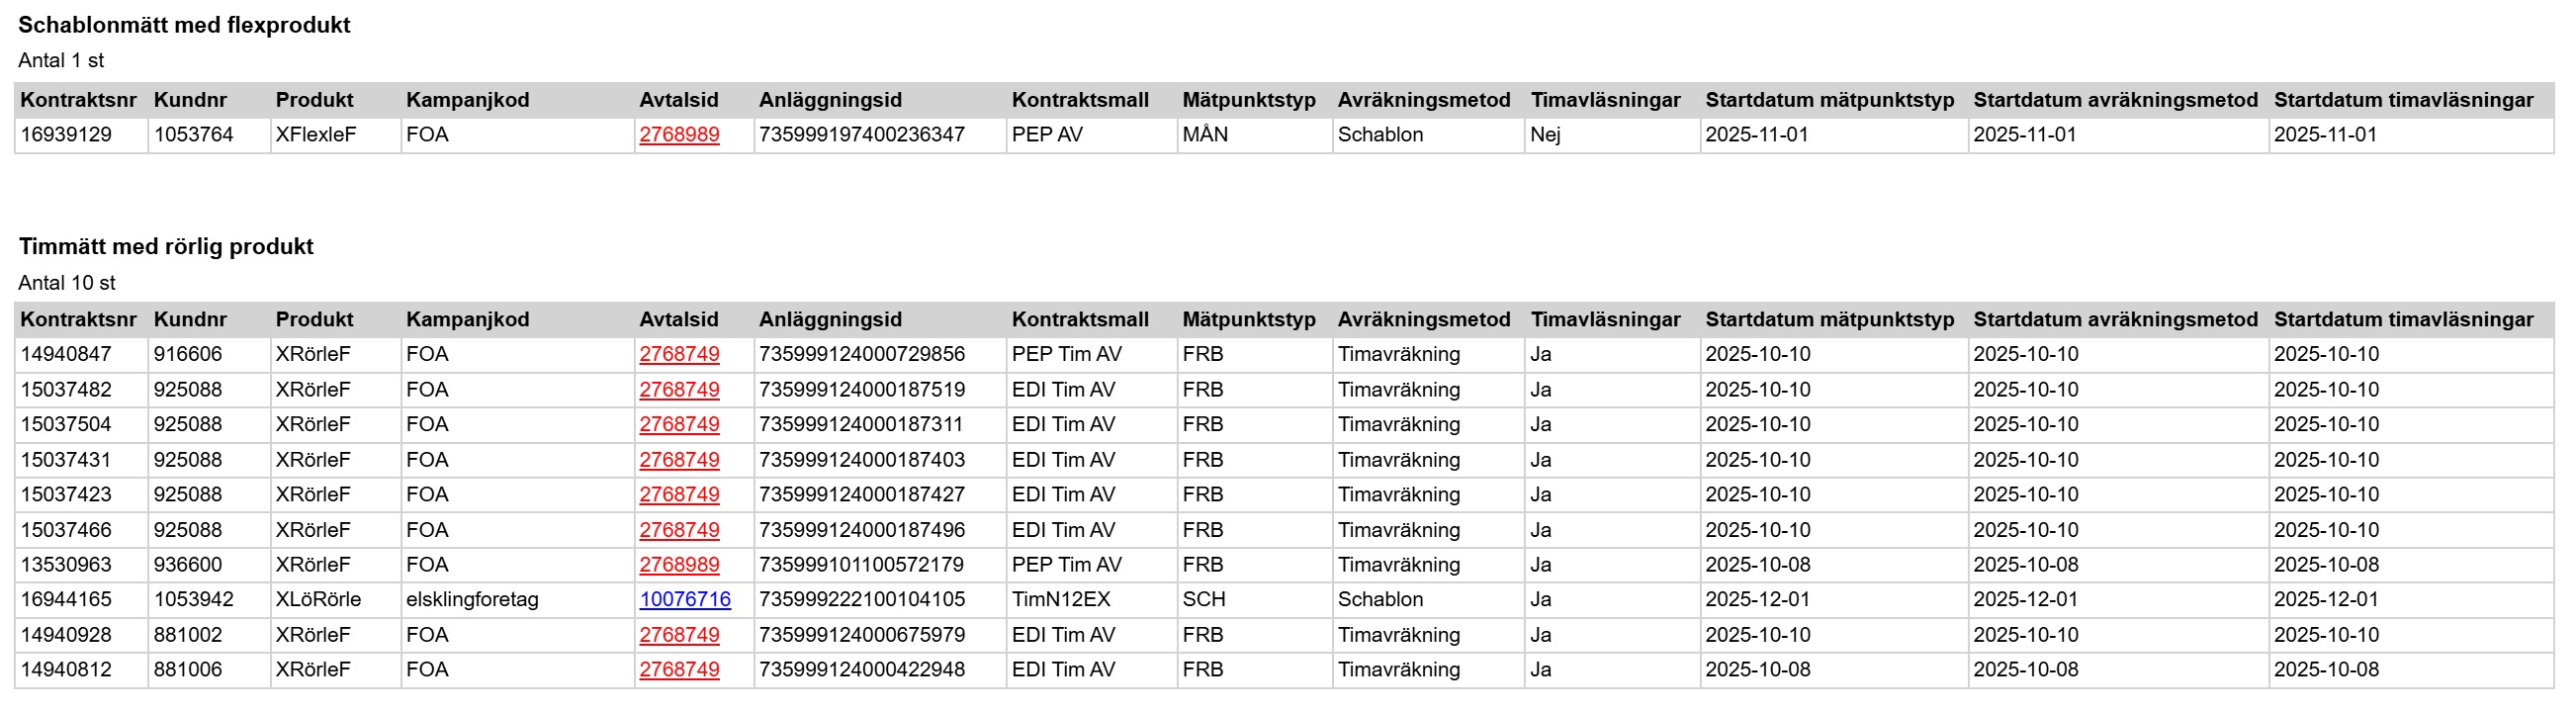Follow Avtalsid link for contract 14940928
Screen dimensions: 2576x713
click(x=679, y=635)
